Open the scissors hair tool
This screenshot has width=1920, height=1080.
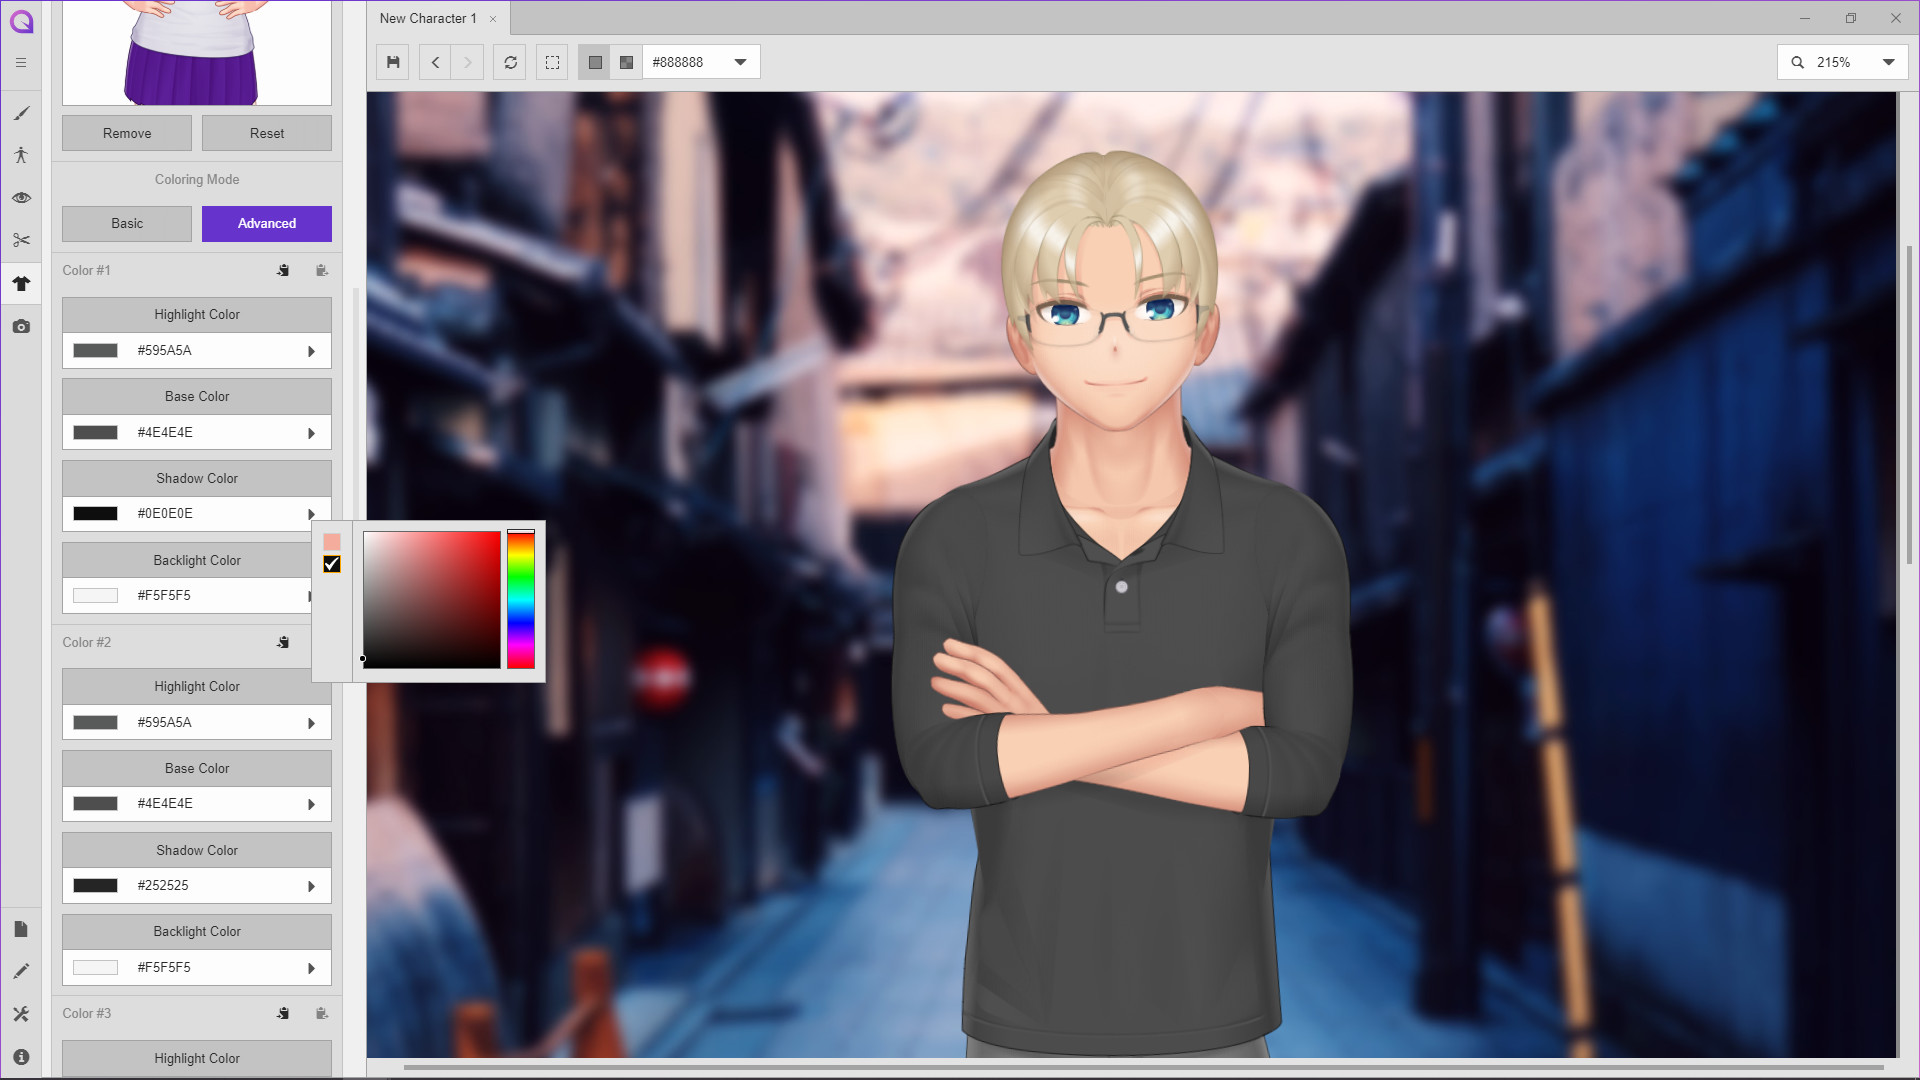21,240
